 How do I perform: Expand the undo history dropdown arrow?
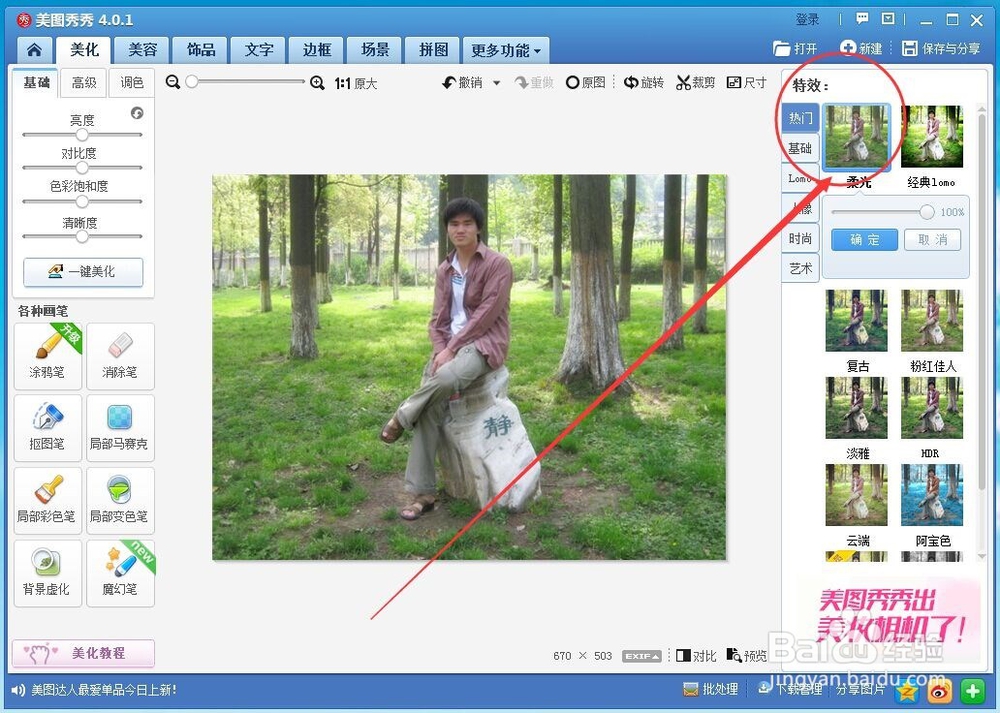(497, 83)
